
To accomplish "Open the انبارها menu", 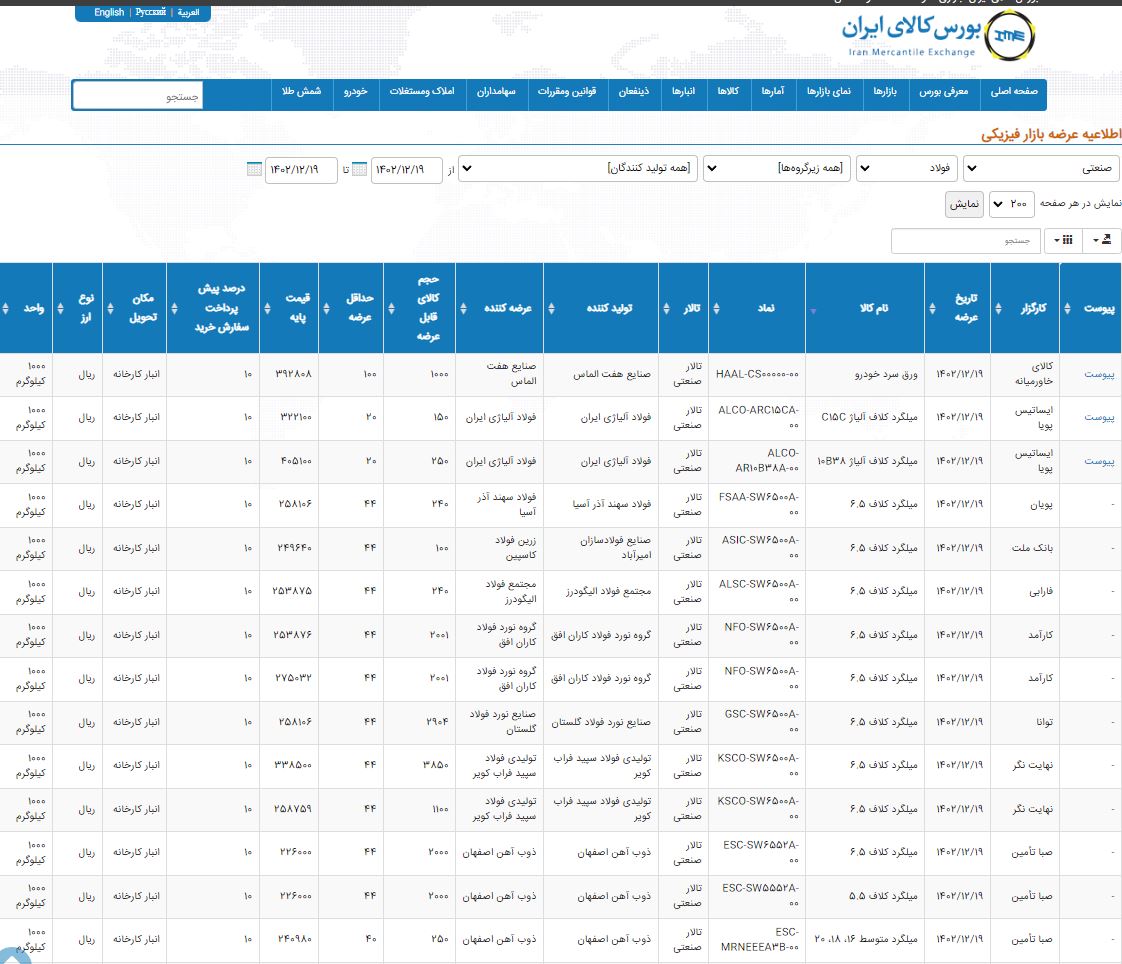I will (x=683, y=92).
